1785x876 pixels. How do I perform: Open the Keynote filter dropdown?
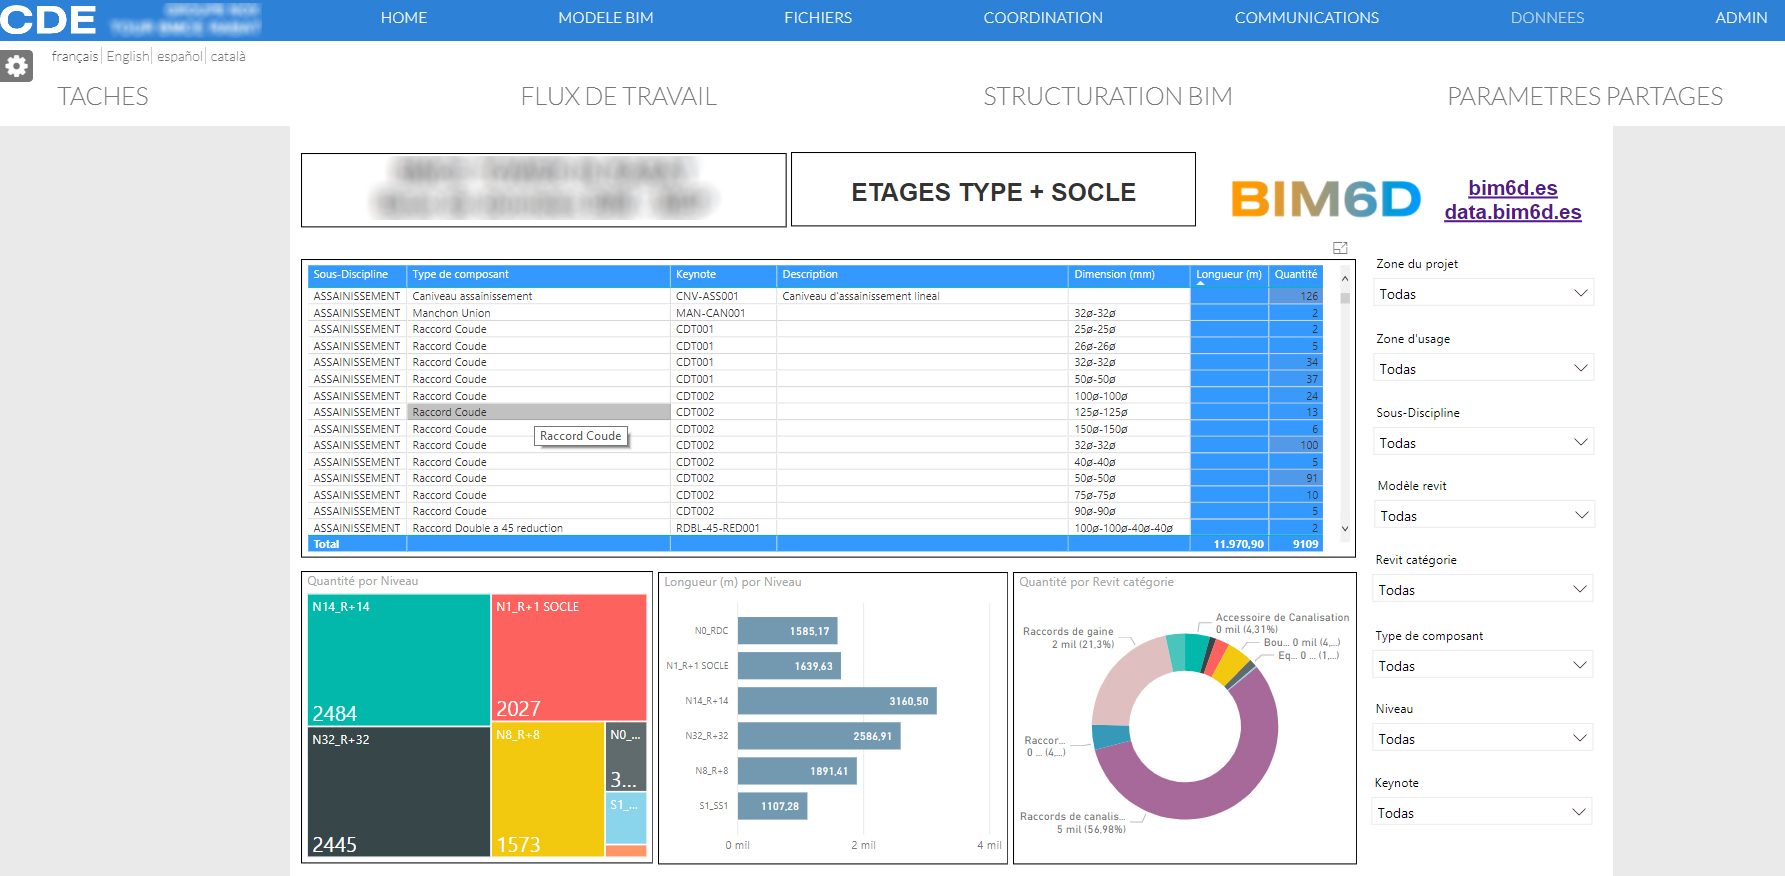coord(1482,813)
